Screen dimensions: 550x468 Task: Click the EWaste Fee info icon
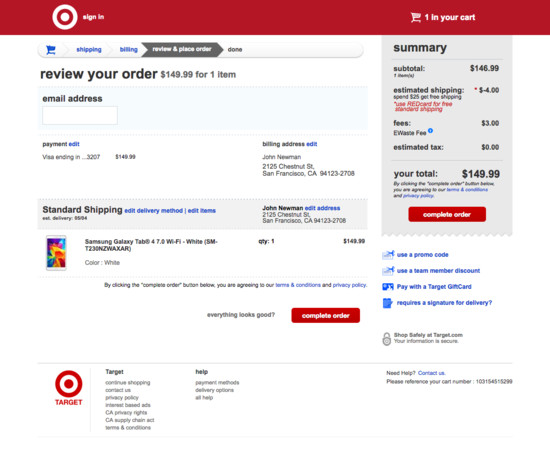430,131
